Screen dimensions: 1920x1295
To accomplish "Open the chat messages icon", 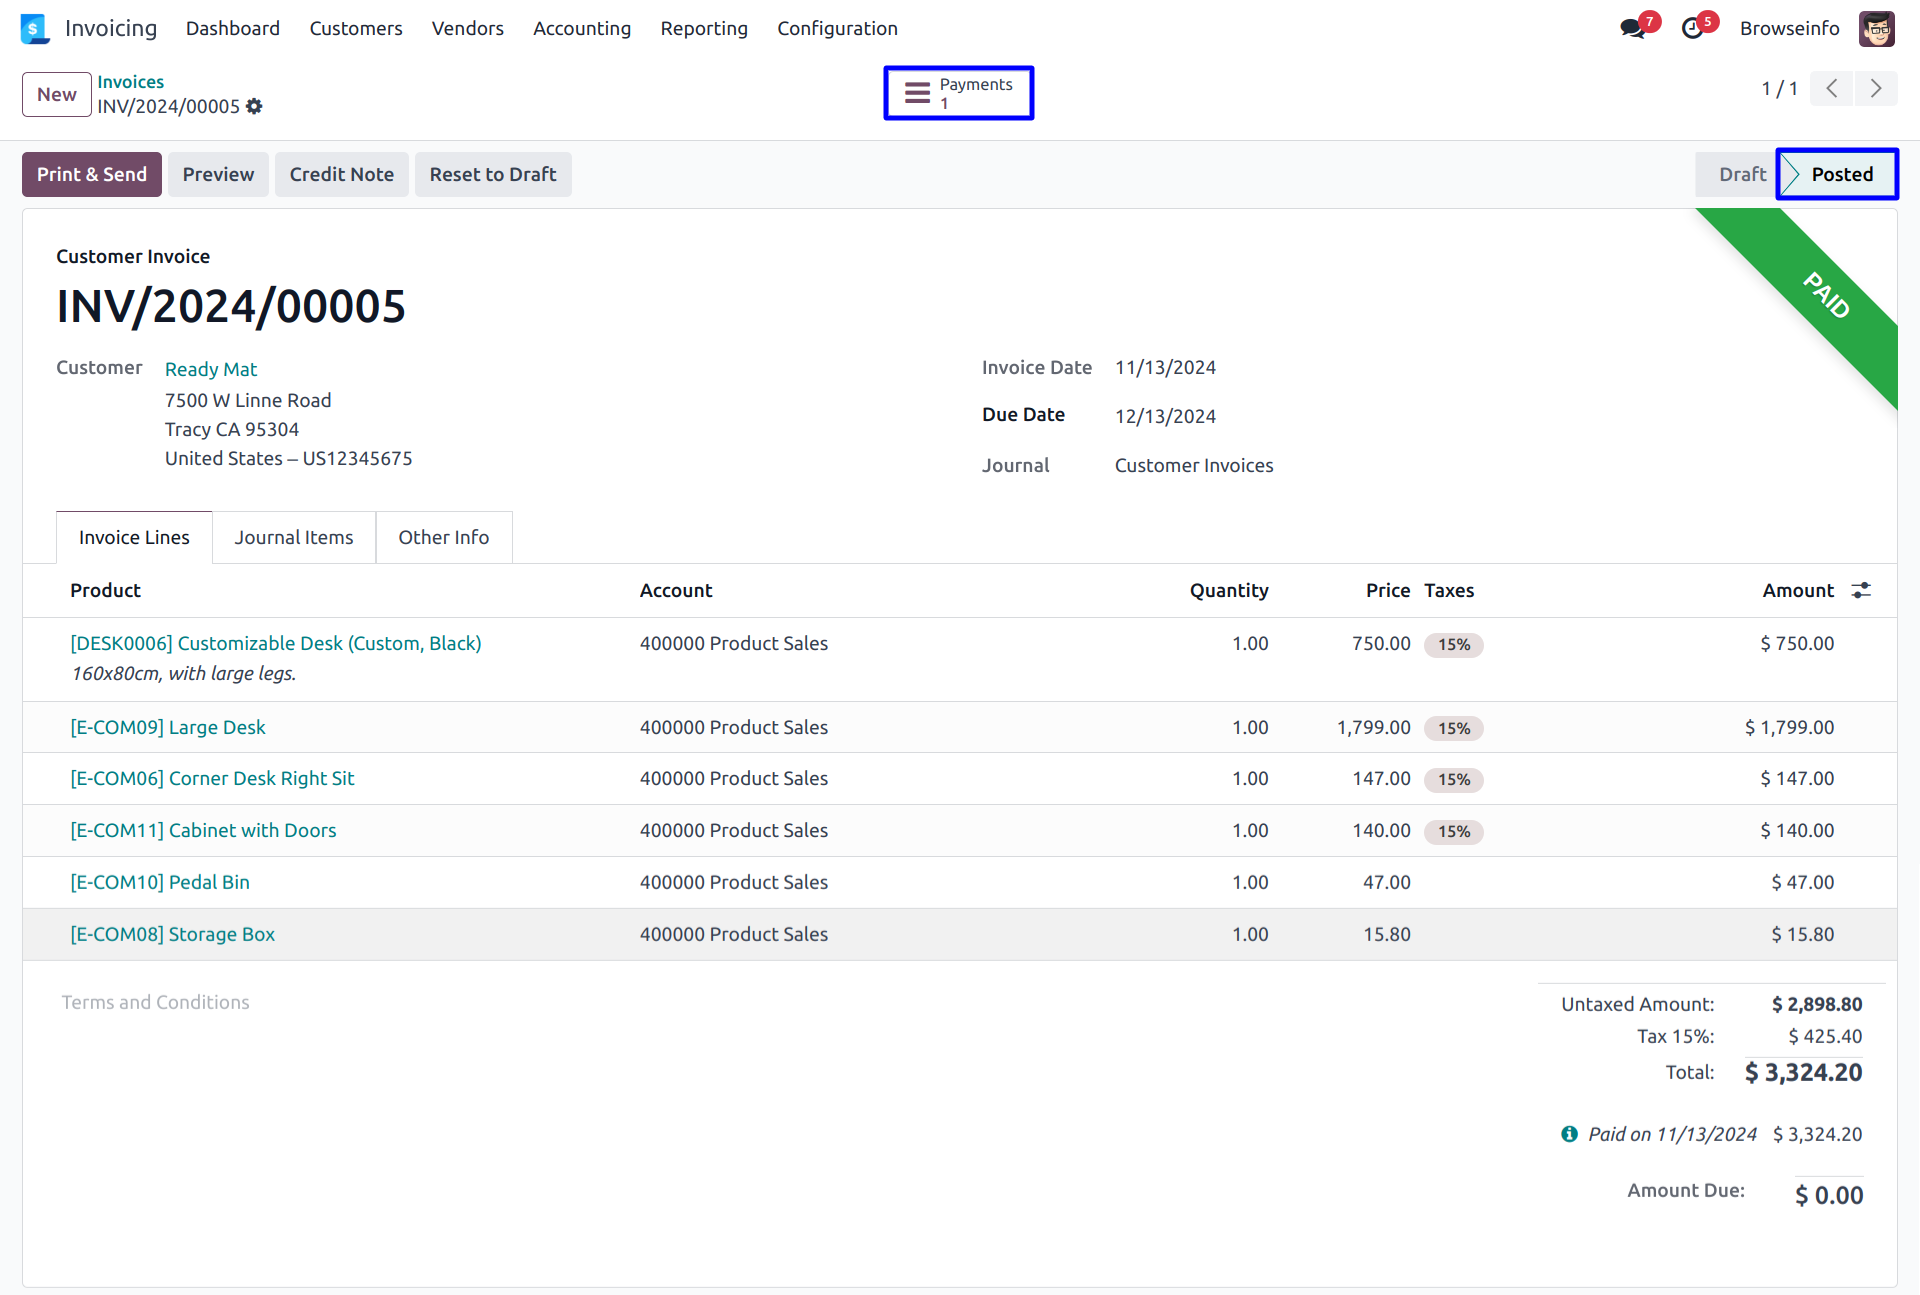I will pyautogui.click(x=1632, y=28).
